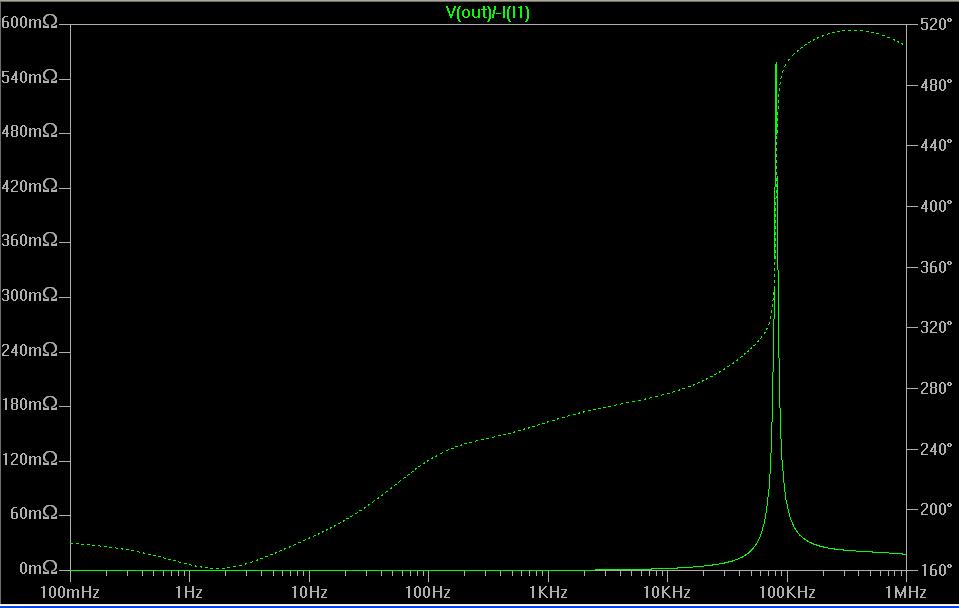Click the 10KHz frequency axis label

667,592
